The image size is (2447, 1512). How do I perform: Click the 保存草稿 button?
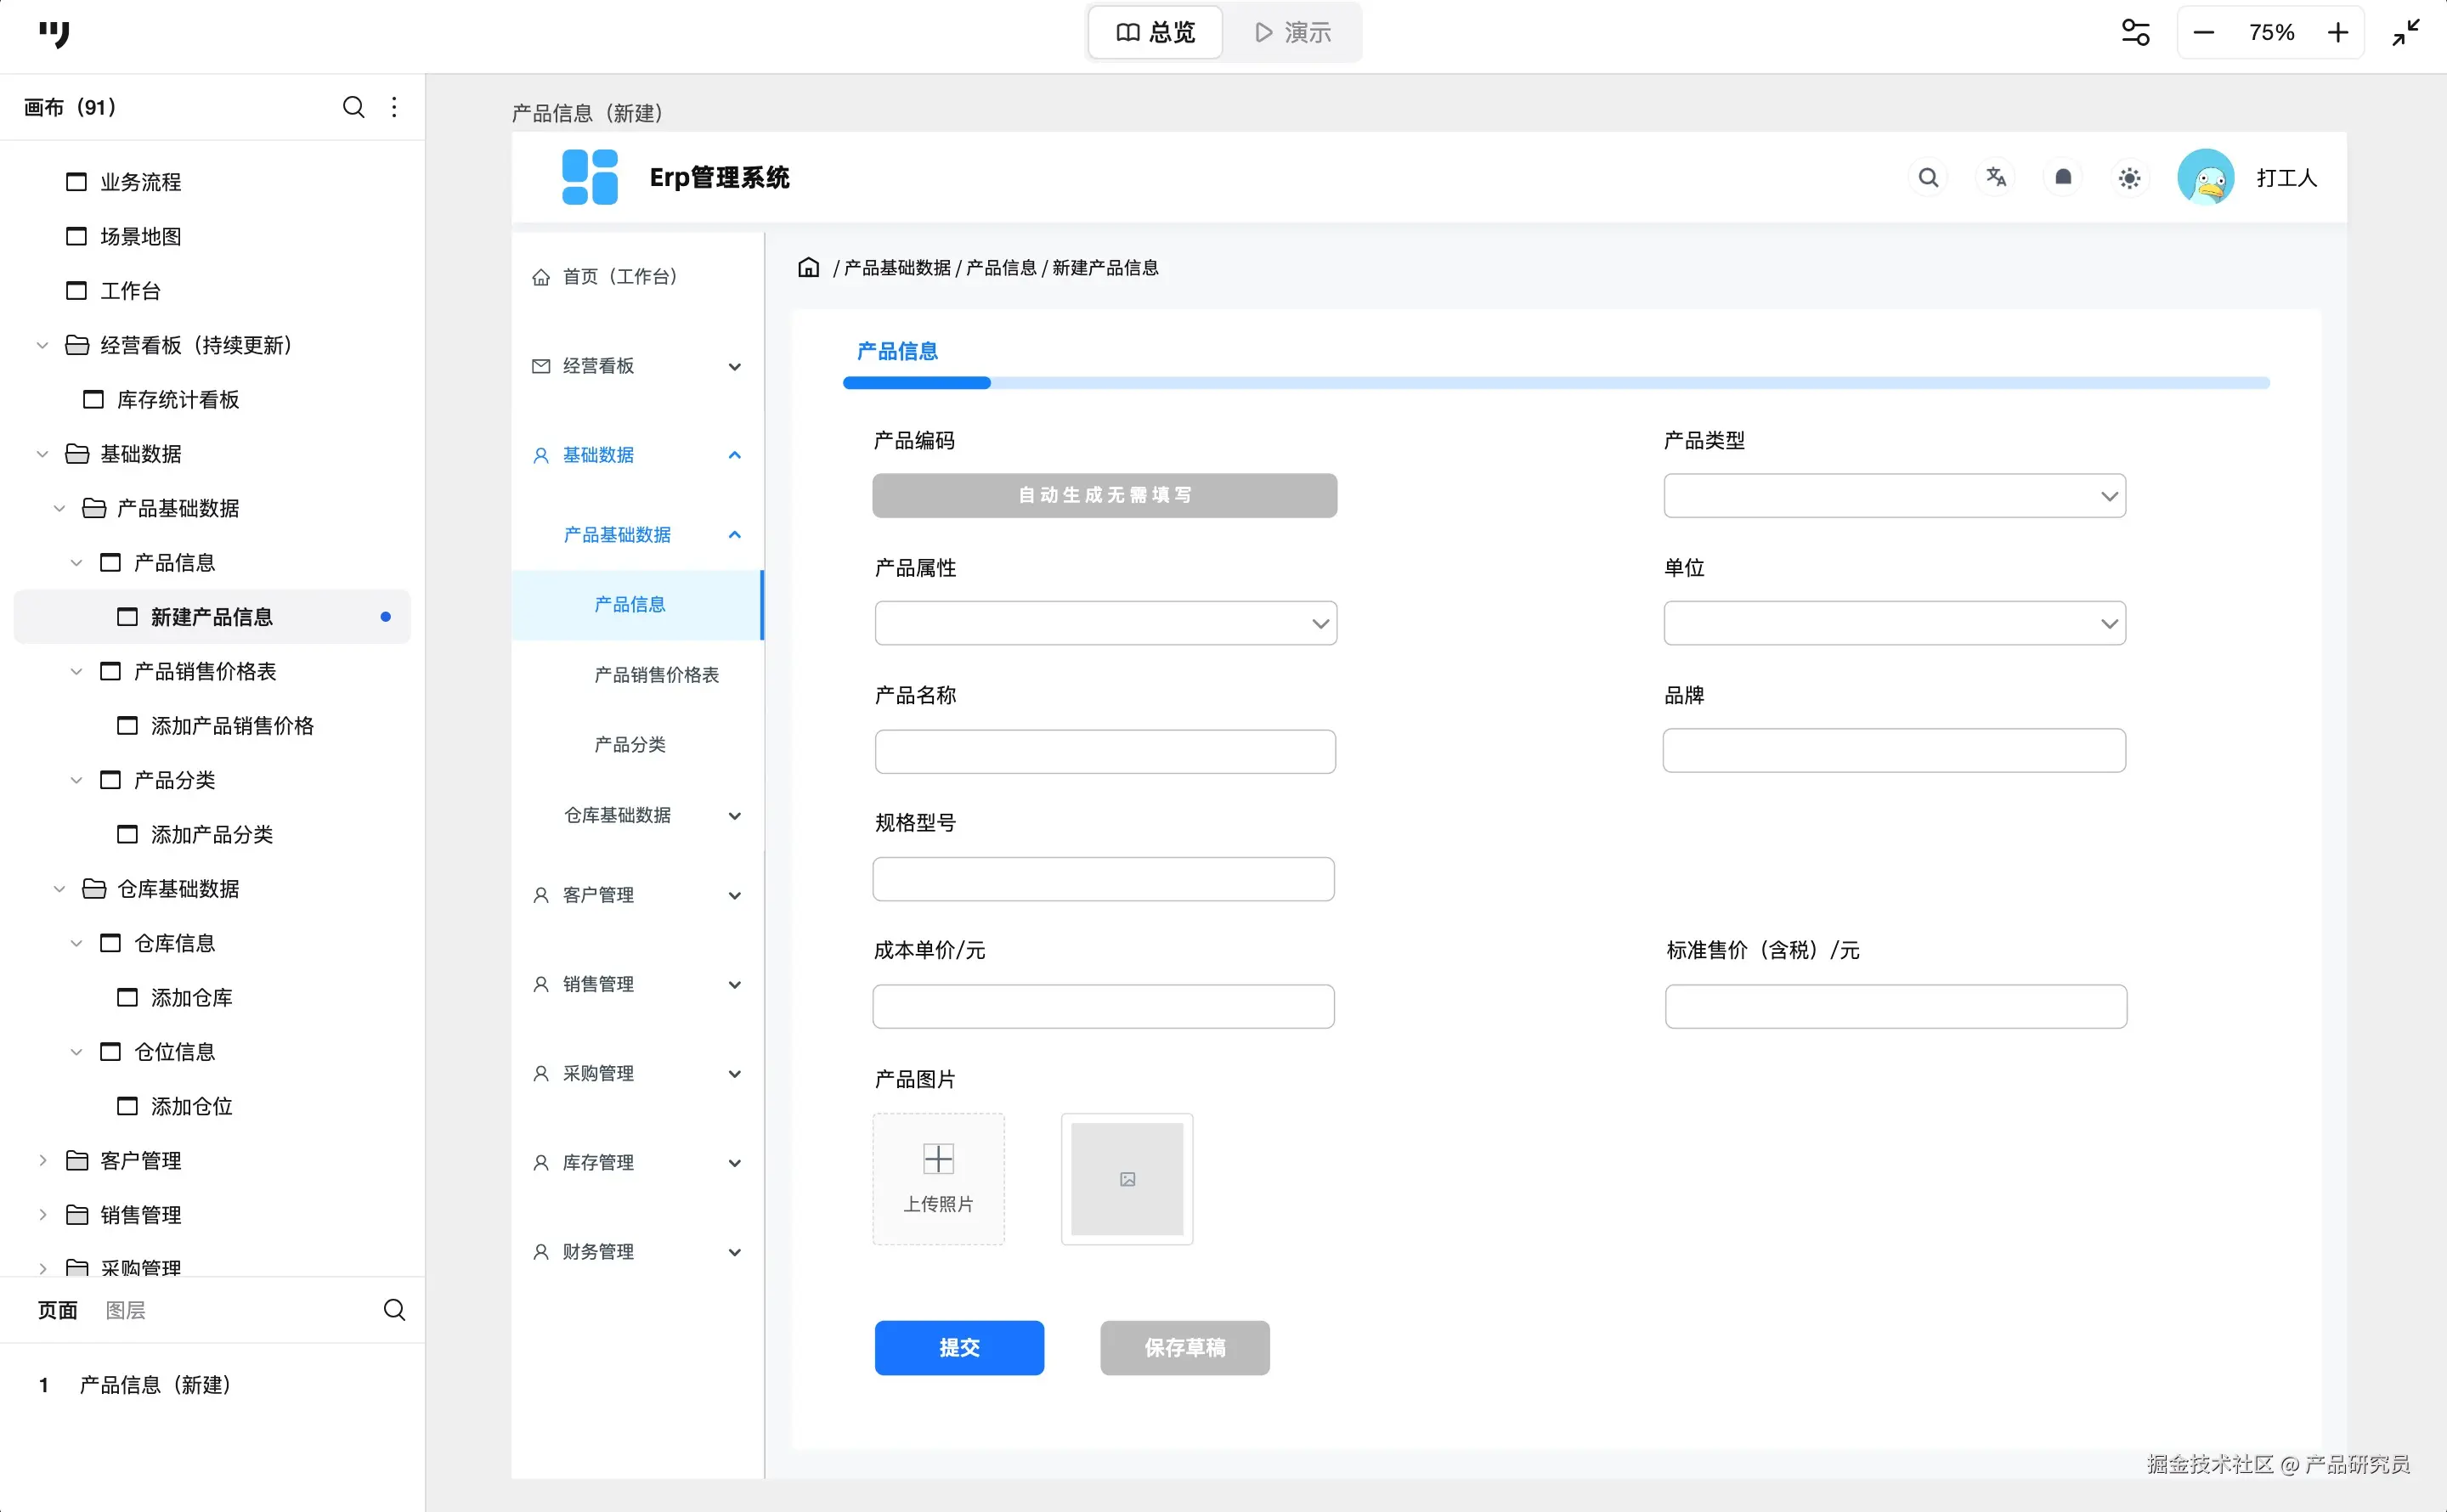(1185, 1348)
